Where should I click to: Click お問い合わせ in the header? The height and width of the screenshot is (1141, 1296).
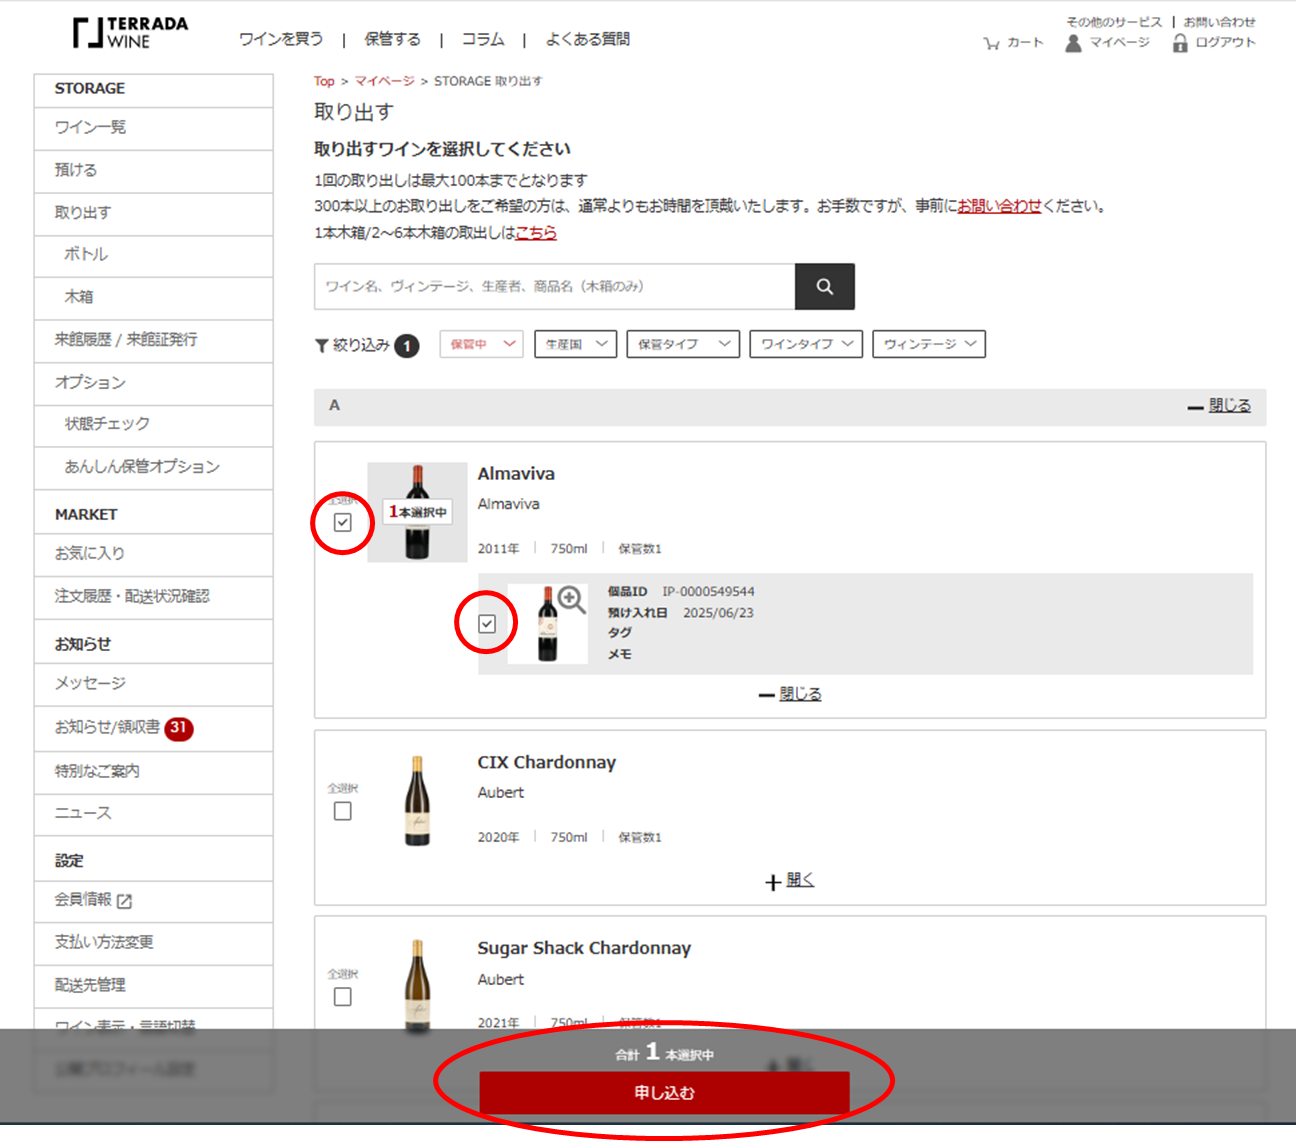pyautogui.click(x=1220, y=22)
